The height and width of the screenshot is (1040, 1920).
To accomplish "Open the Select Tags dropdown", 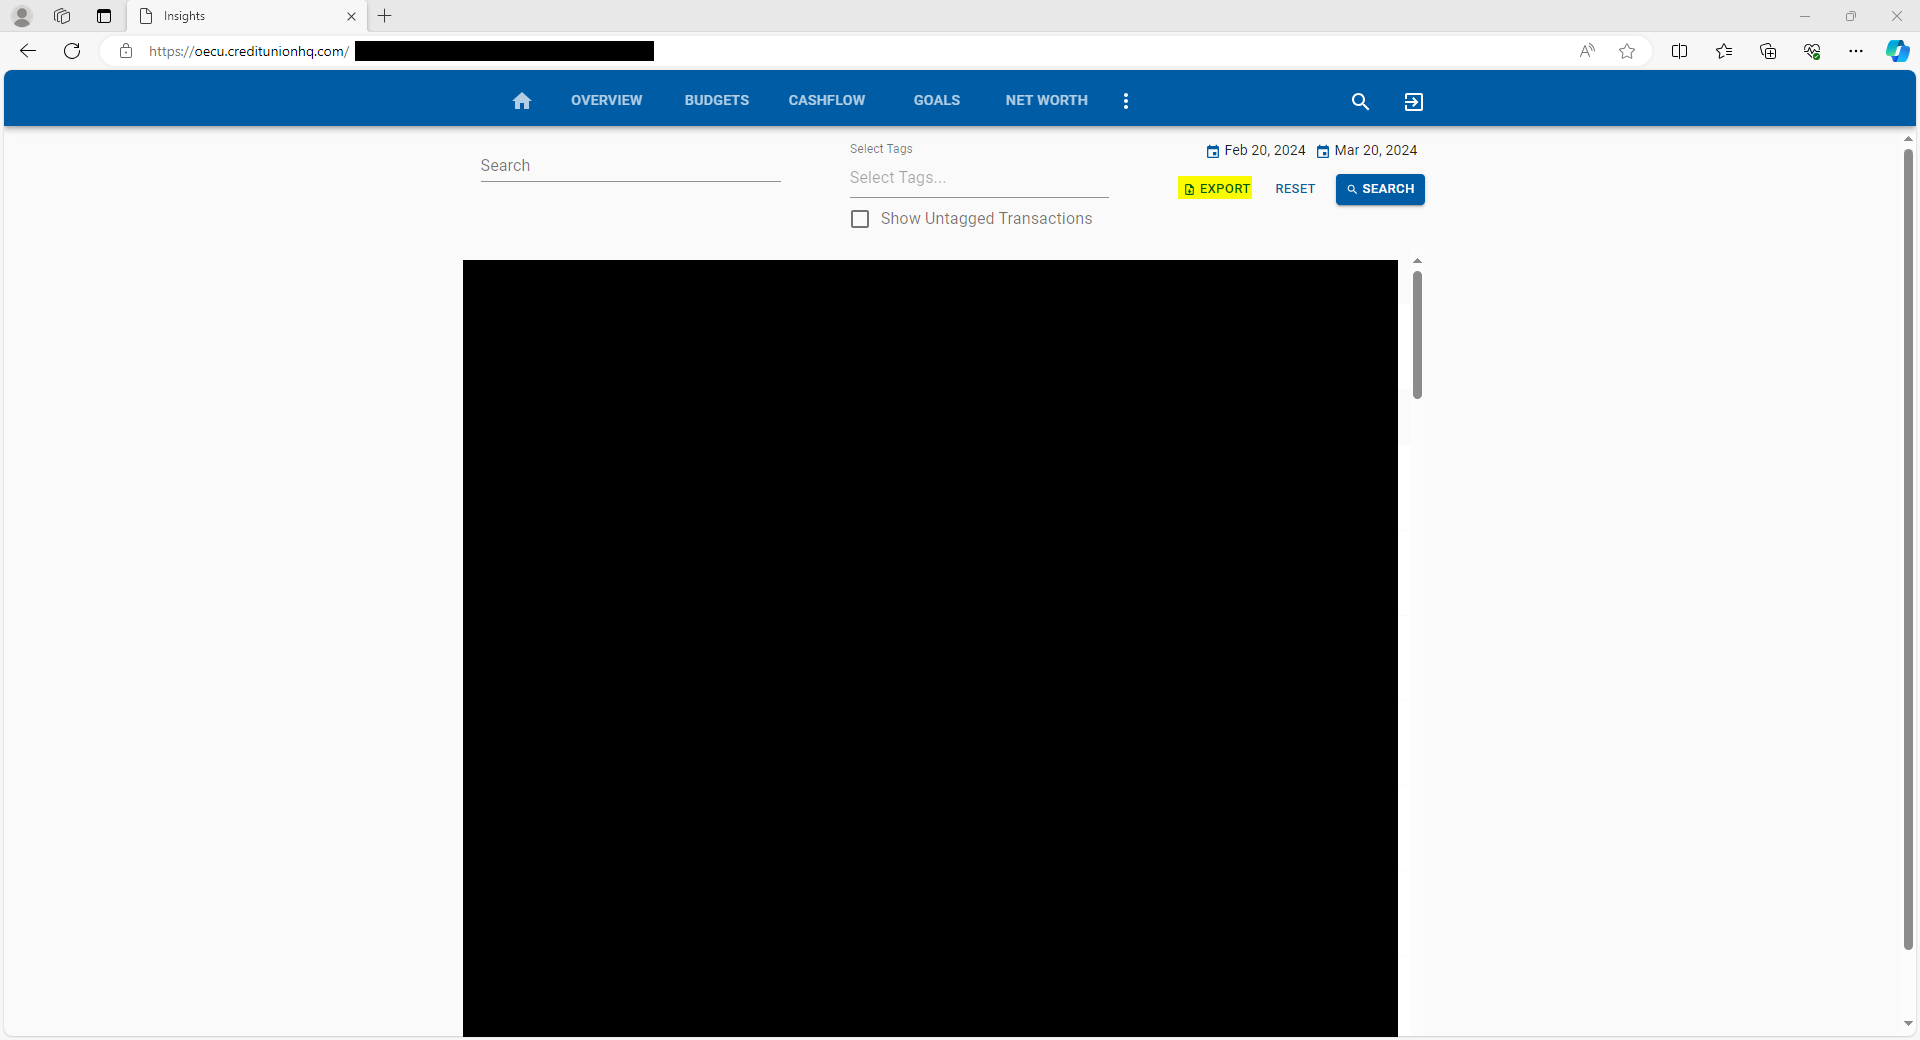I will click(978, 177).
